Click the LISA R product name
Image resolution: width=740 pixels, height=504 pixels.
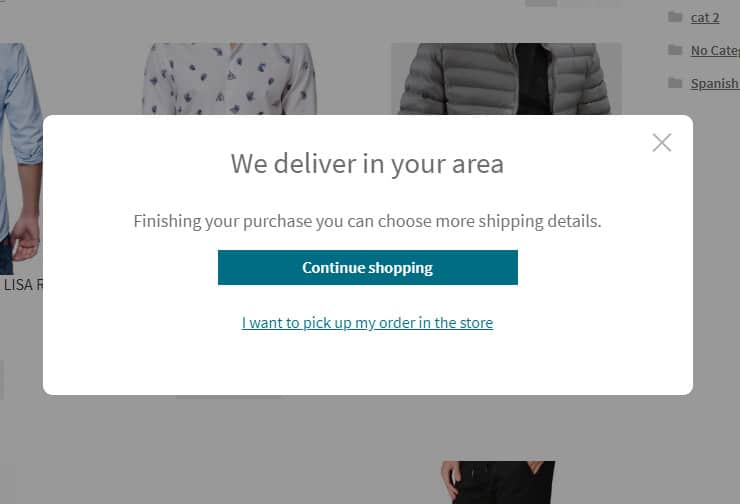(22, 285)
